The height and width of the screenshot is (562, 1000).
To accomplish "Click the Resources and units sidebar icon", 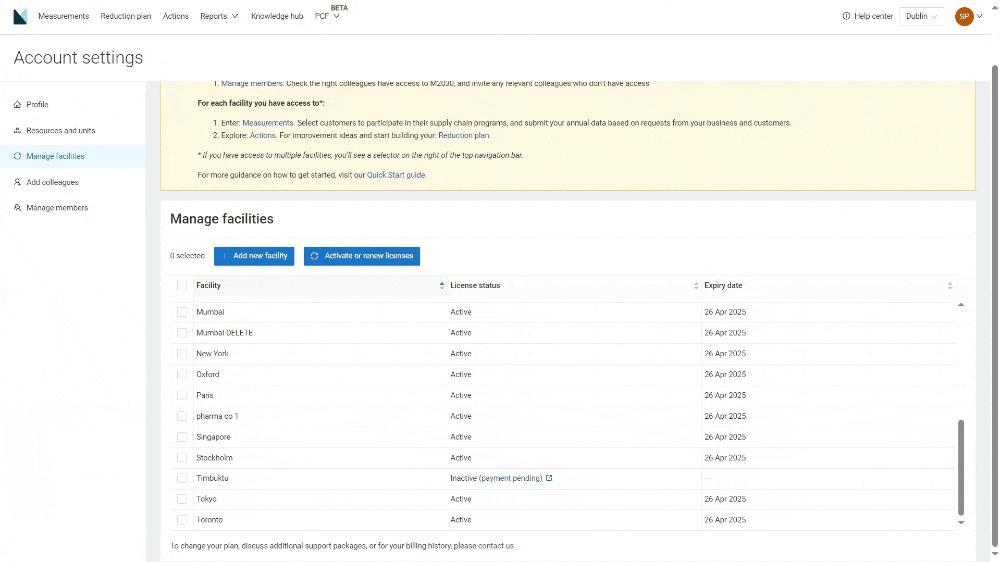I will point(18,130).
